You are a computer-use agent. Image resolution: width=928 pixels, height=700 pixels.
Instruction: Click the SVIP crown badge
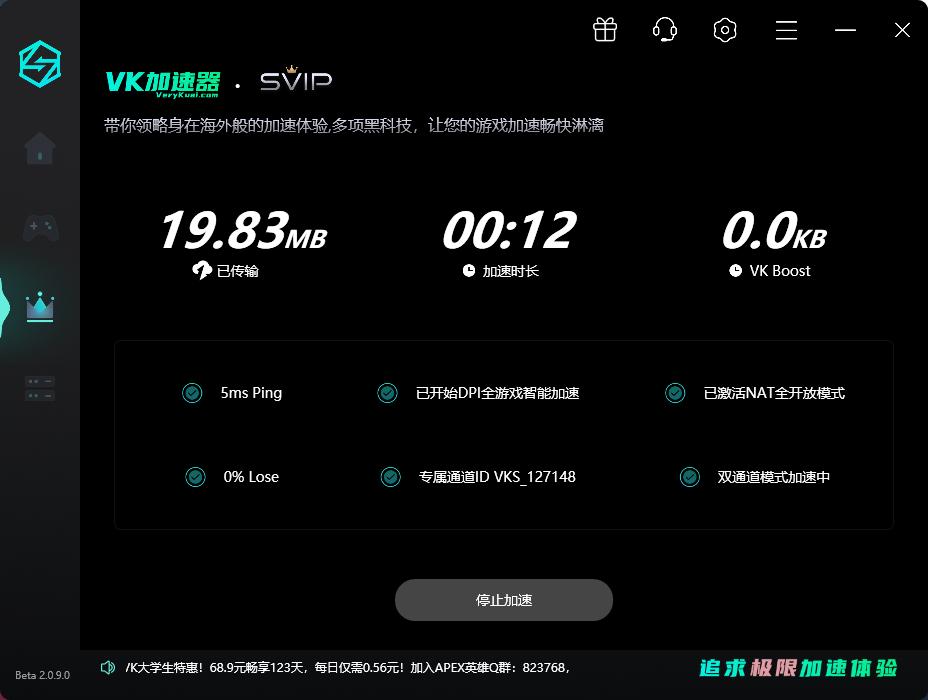click(x=296, y=79)
